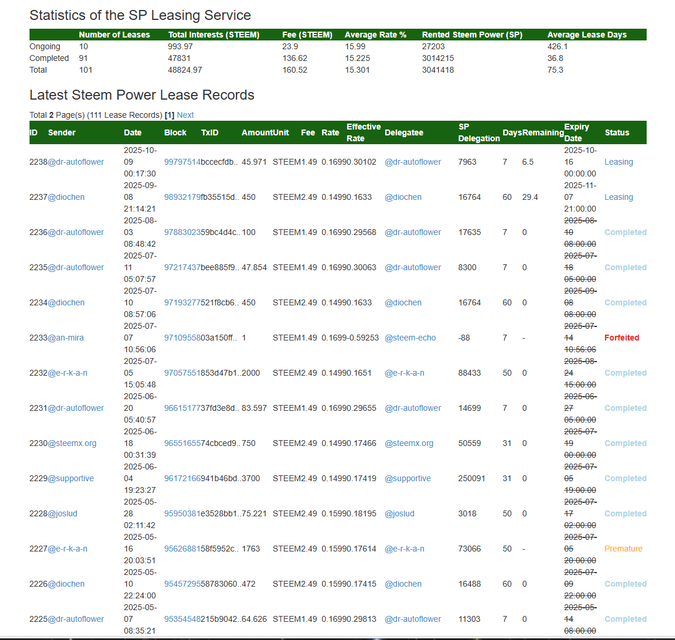Click the Expiry Date column header
This screenshot has width=675, height=640.
(576, 132)
